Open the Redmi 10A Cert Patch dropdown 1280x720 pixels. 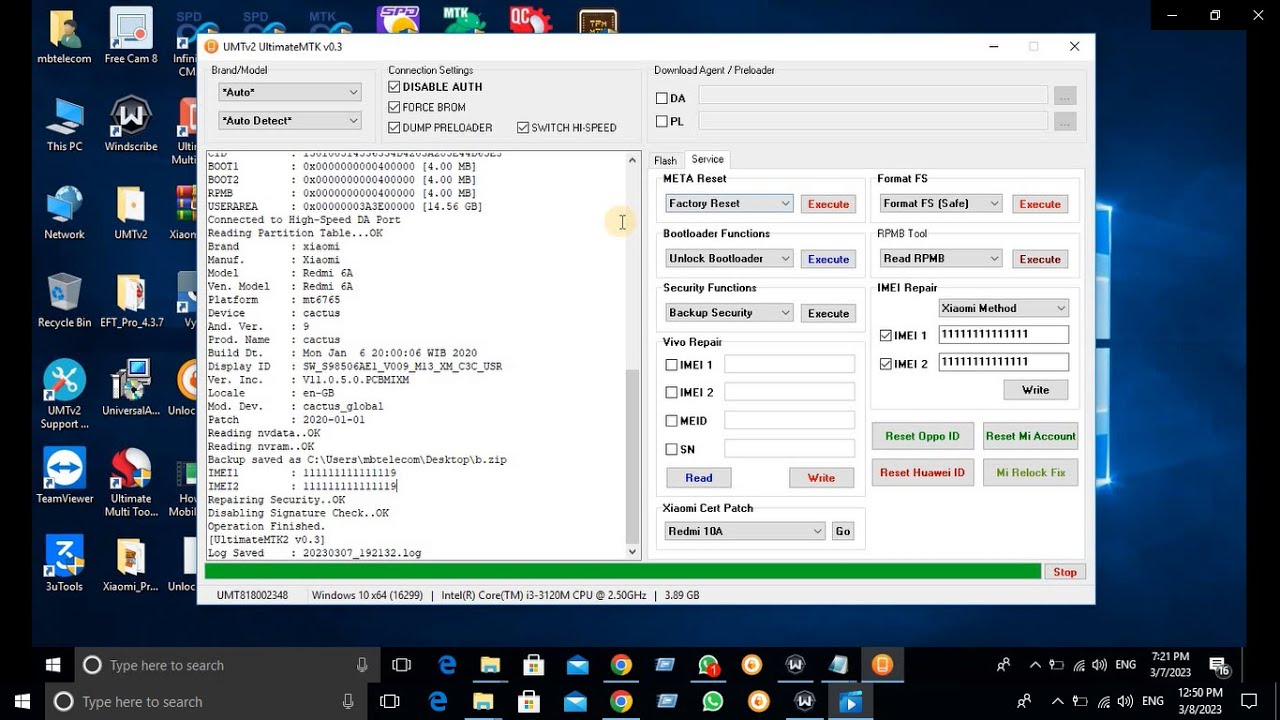[744, 531]
